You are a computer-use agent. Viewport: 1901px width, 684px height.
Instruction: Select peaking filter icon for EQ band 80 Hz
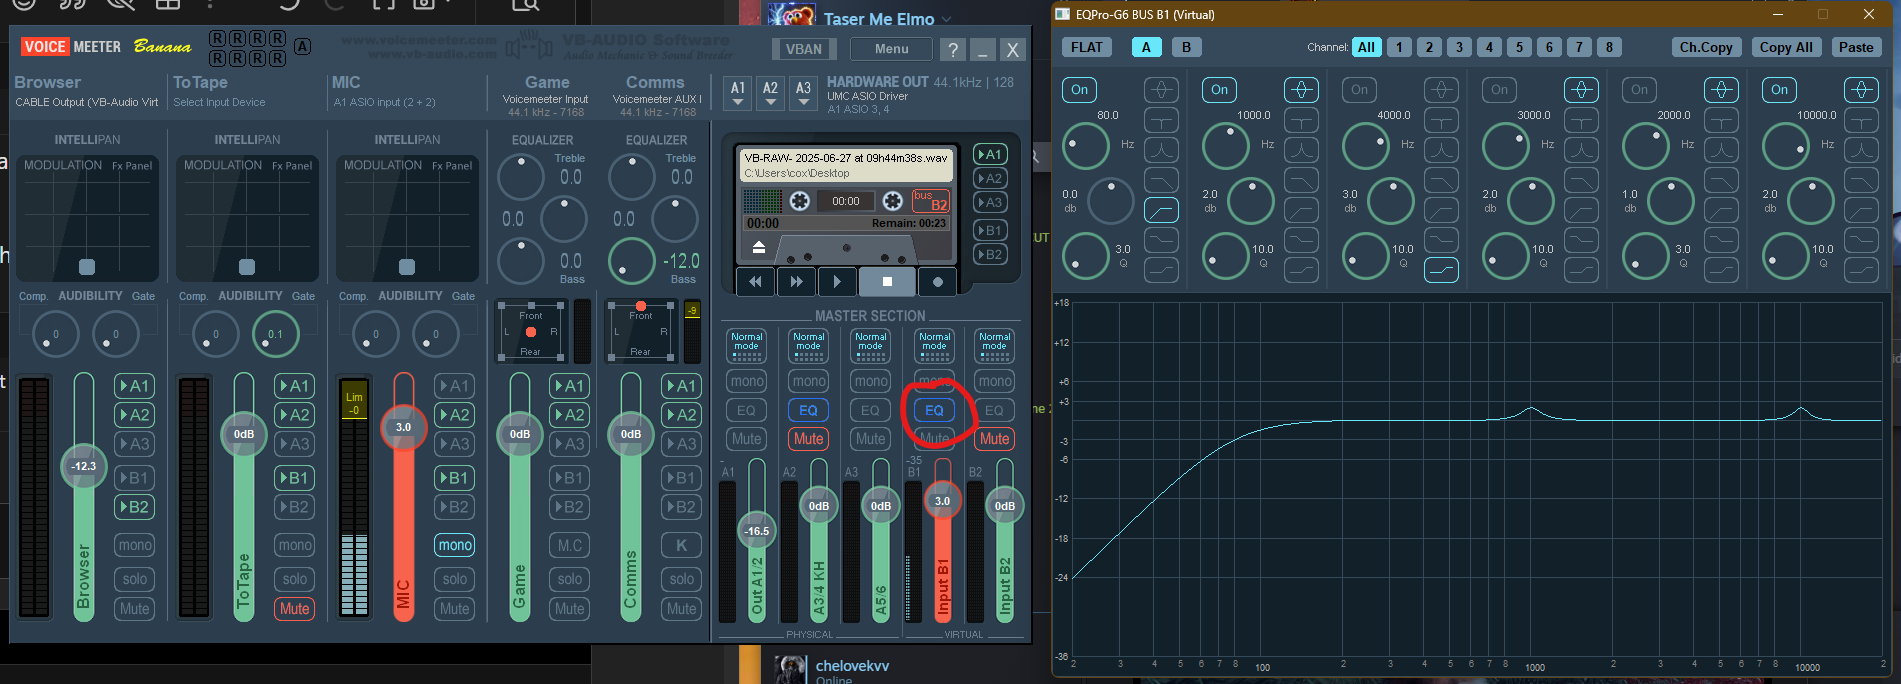(1161, 90)
